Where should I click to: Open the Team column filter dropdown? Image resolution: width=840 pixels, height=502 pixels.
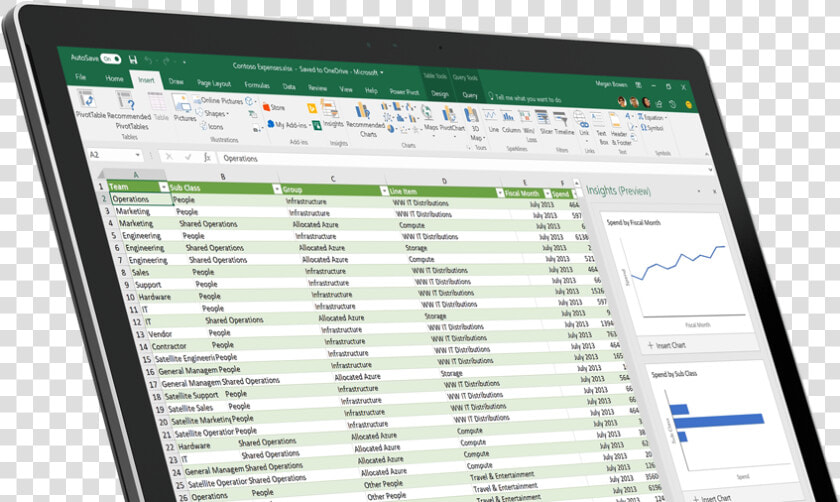coord(163,187)
